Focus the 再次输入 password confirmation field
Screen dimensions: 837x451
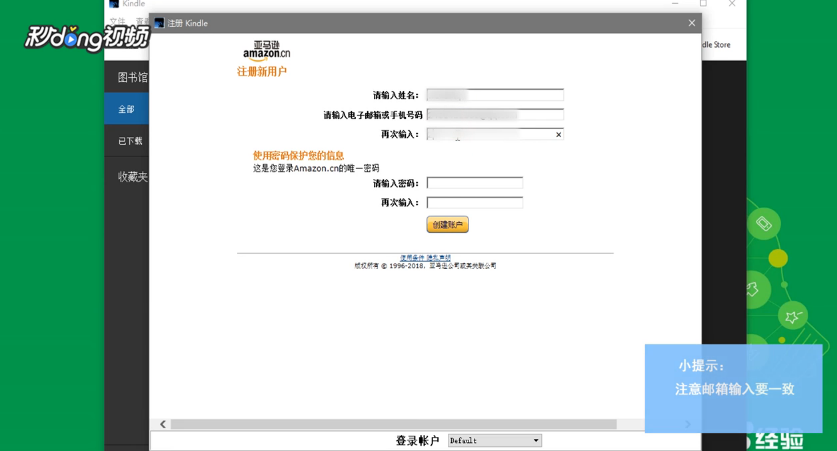pos(475,202)
